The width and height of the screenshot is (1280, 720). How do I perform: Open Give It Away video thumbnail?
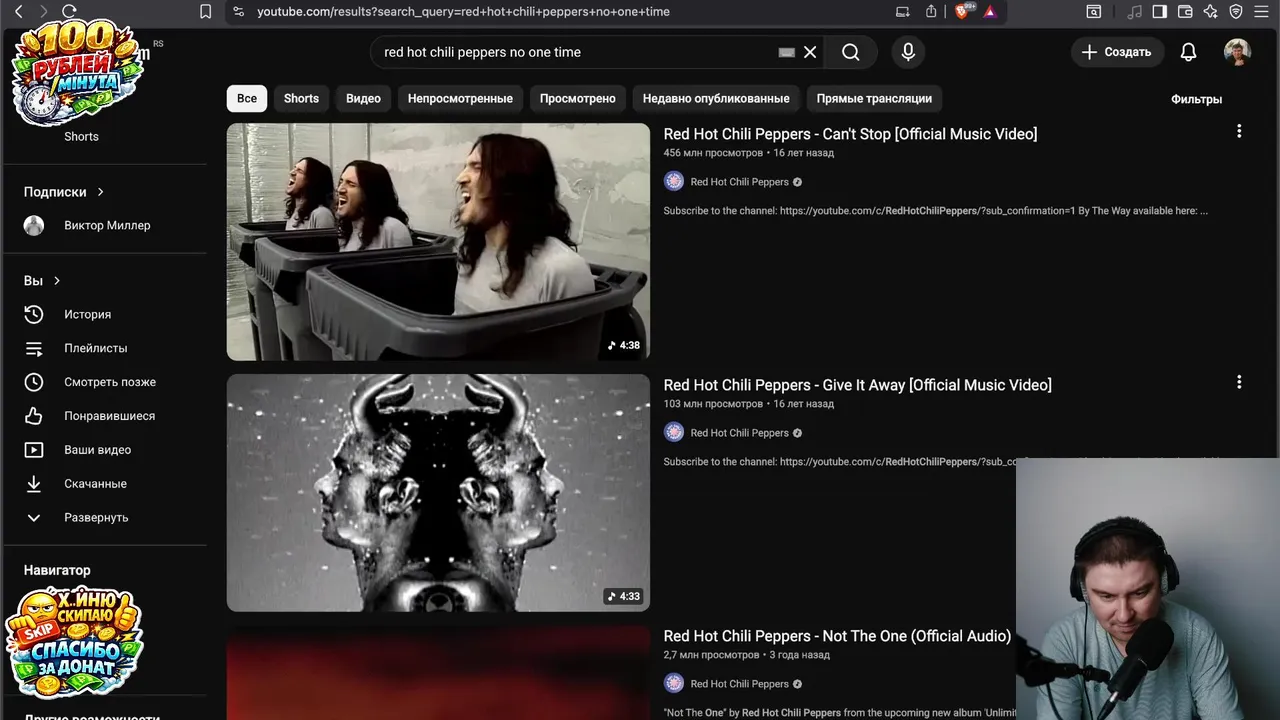point(438,493)
